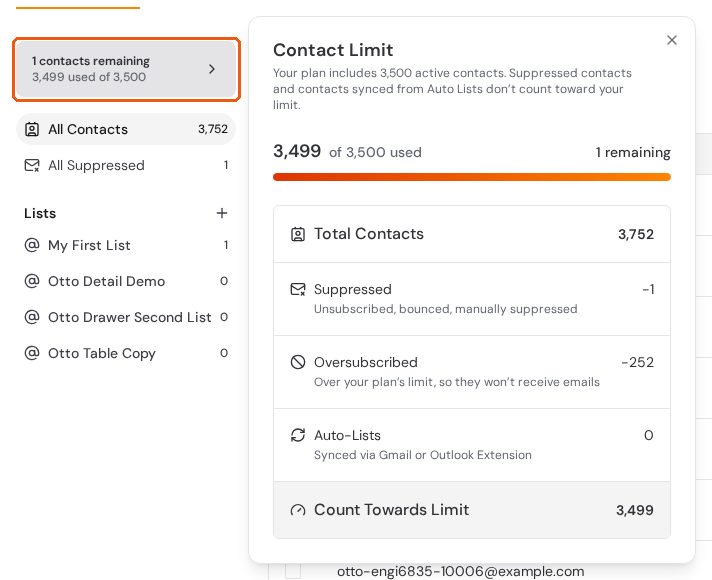The image size is (712, 580).
Task: Click the All Suppressed envelope icon
Action: pos(32,165)
